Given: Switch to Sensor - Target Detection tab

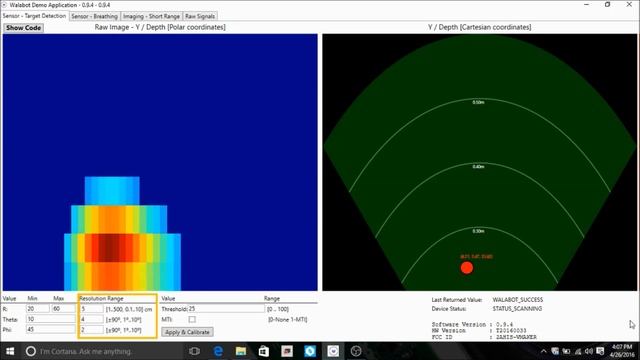Looking at the screenshot, I should point(34,16).
